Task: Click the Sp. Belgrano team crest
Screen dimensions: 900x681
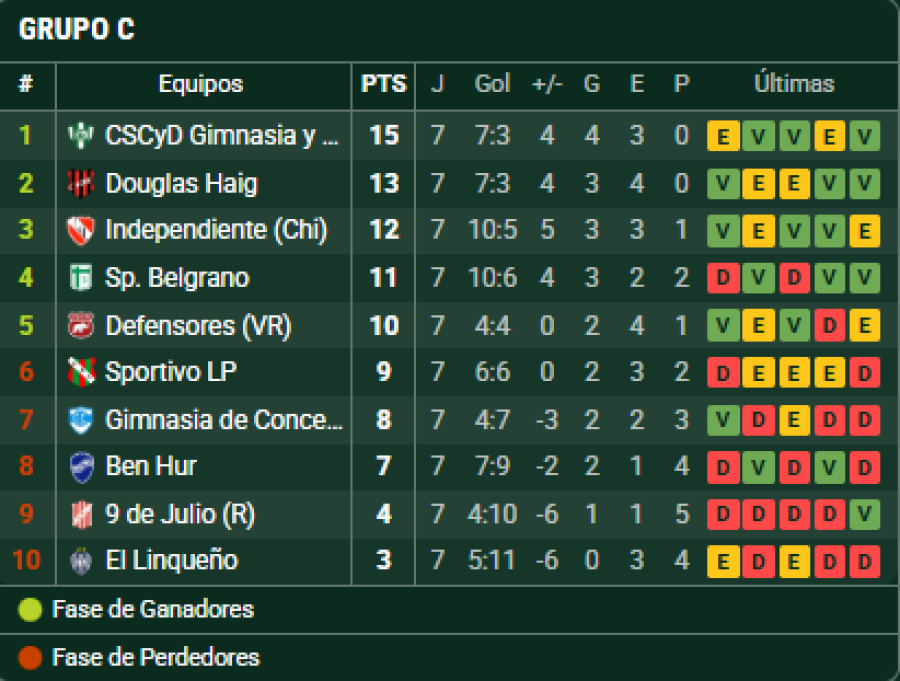Action: click(x=80, y=277)
